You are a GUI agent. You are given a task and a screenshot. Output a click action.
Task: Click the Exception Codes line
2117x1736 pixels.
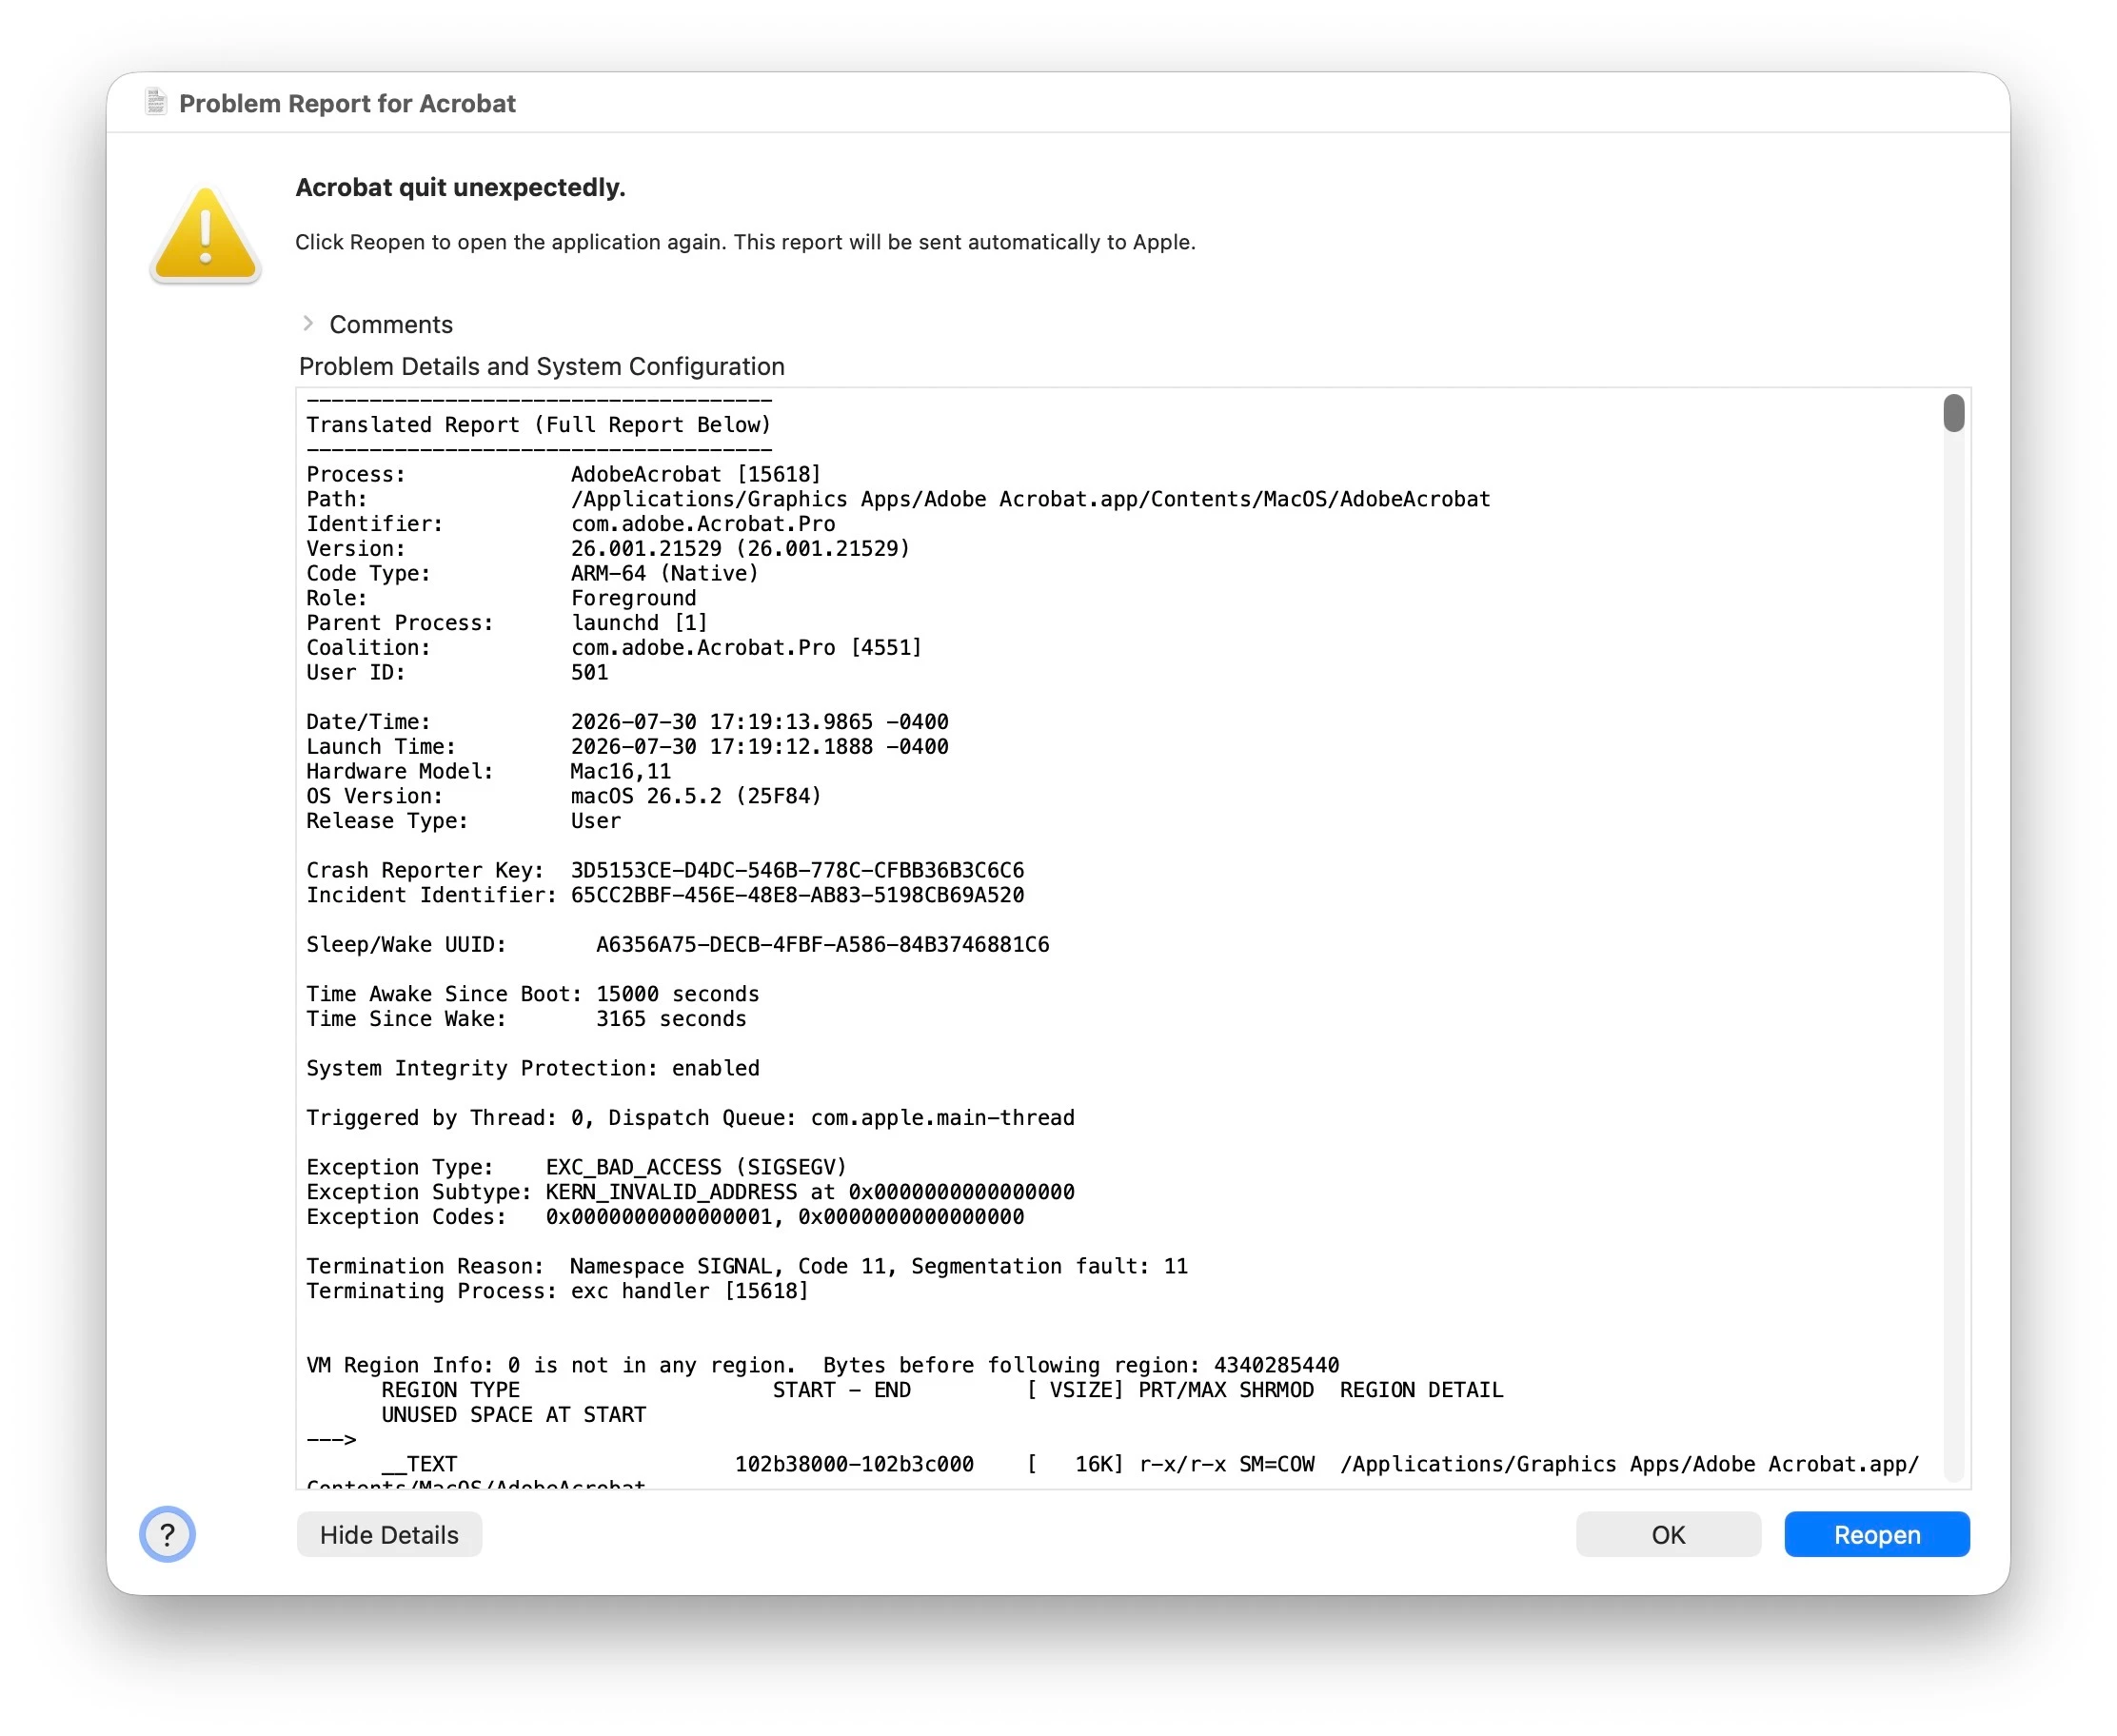(665, 1217)
